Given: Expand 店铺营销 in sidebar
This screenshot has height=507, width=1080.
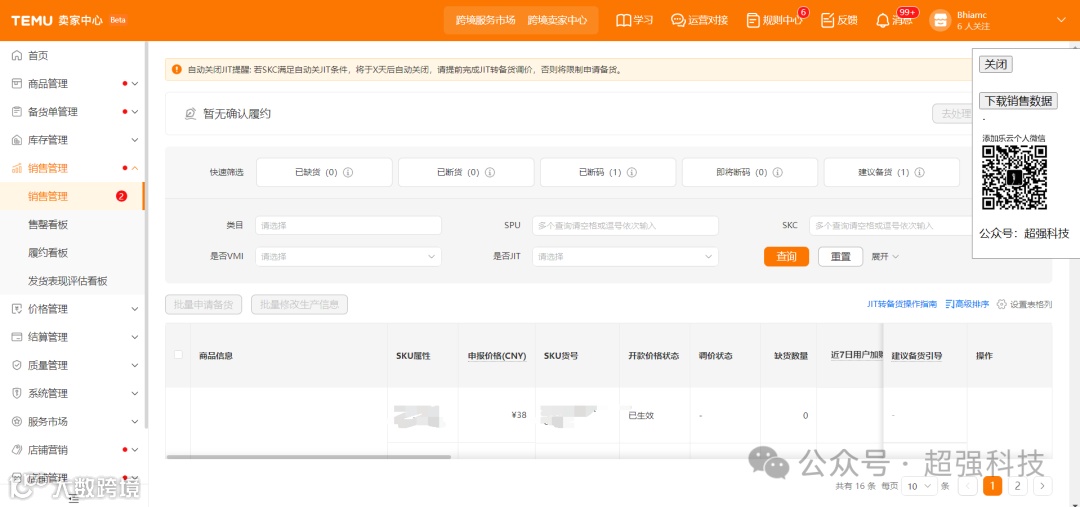Looking at the screenshot, I should tap(135, 450).
